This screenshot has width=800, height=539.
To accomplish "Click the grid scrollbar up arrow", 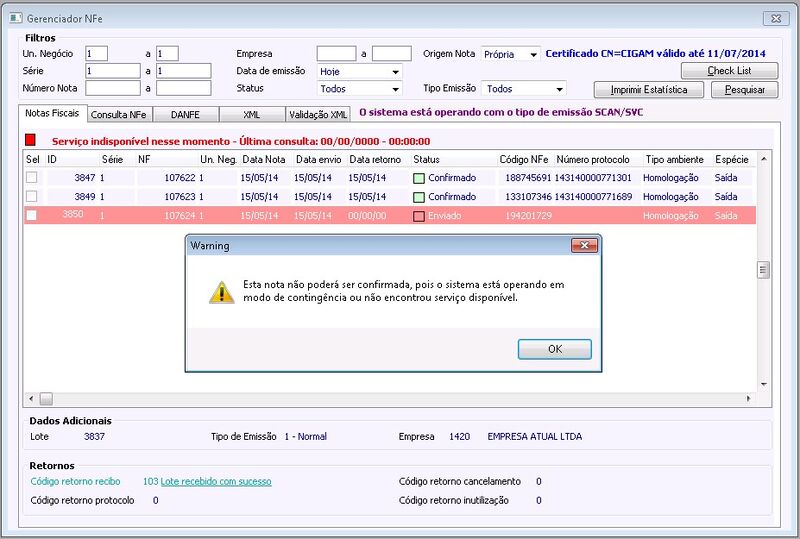I will [x=764, y=159].
